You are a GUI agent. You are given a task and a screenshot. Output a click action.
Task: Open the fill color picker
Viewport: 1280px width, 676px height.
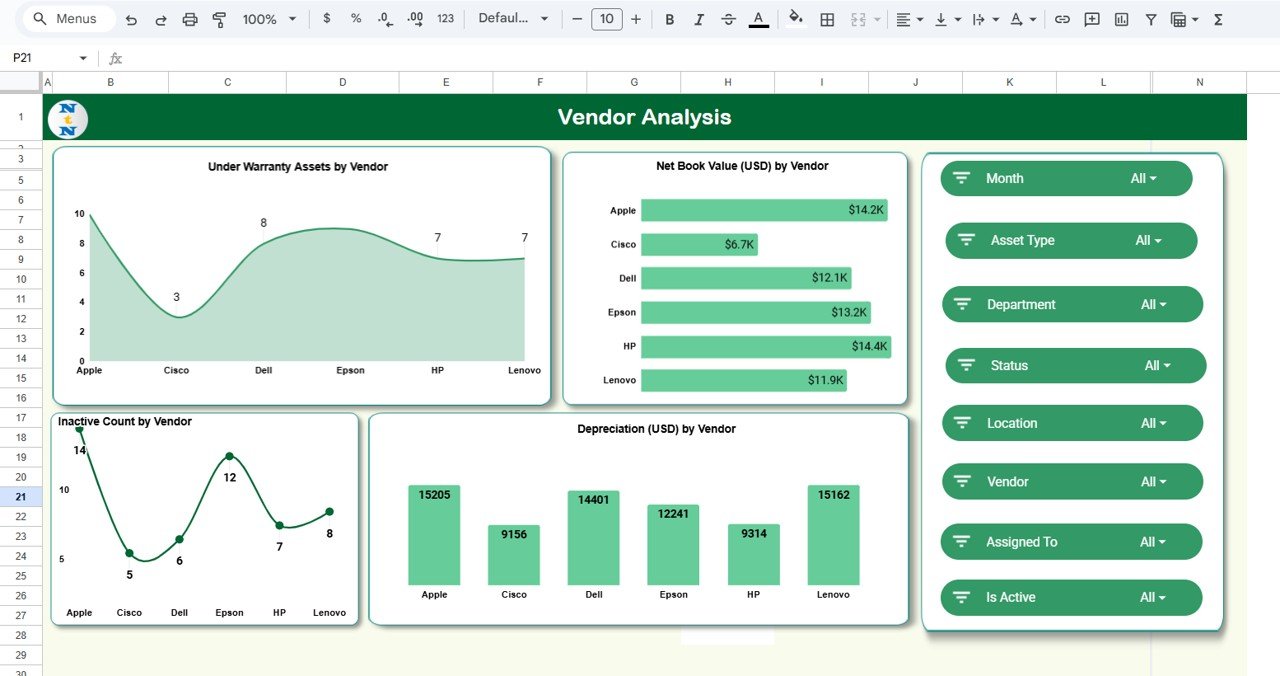(x=796, y=19)
